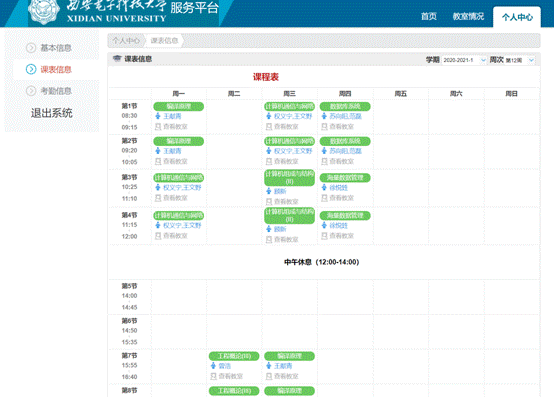
Task: Click 计算机通信与网络 badge in Wednesday 第1节
Action: coord(289,106)
